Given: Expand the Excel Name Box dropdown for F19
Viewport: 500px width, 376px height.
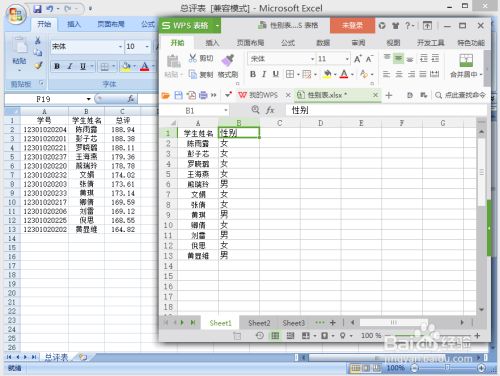Looking at the screenshot, I should pyautogui.click(x=88, y=99).
